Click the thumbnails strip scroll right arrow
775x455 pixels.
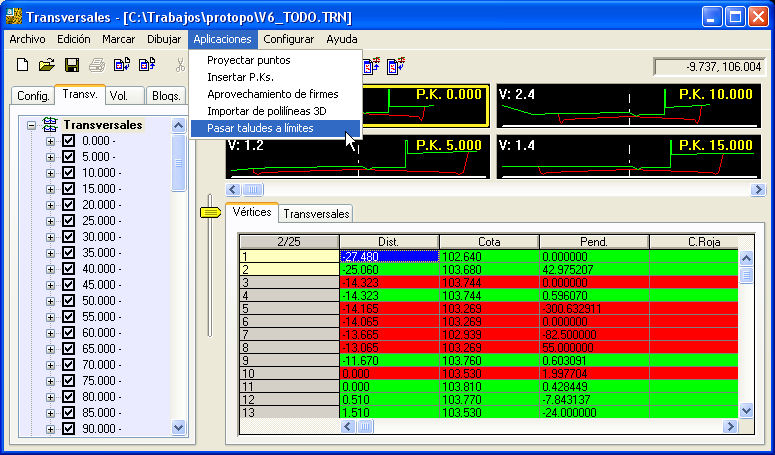(758, 189)
